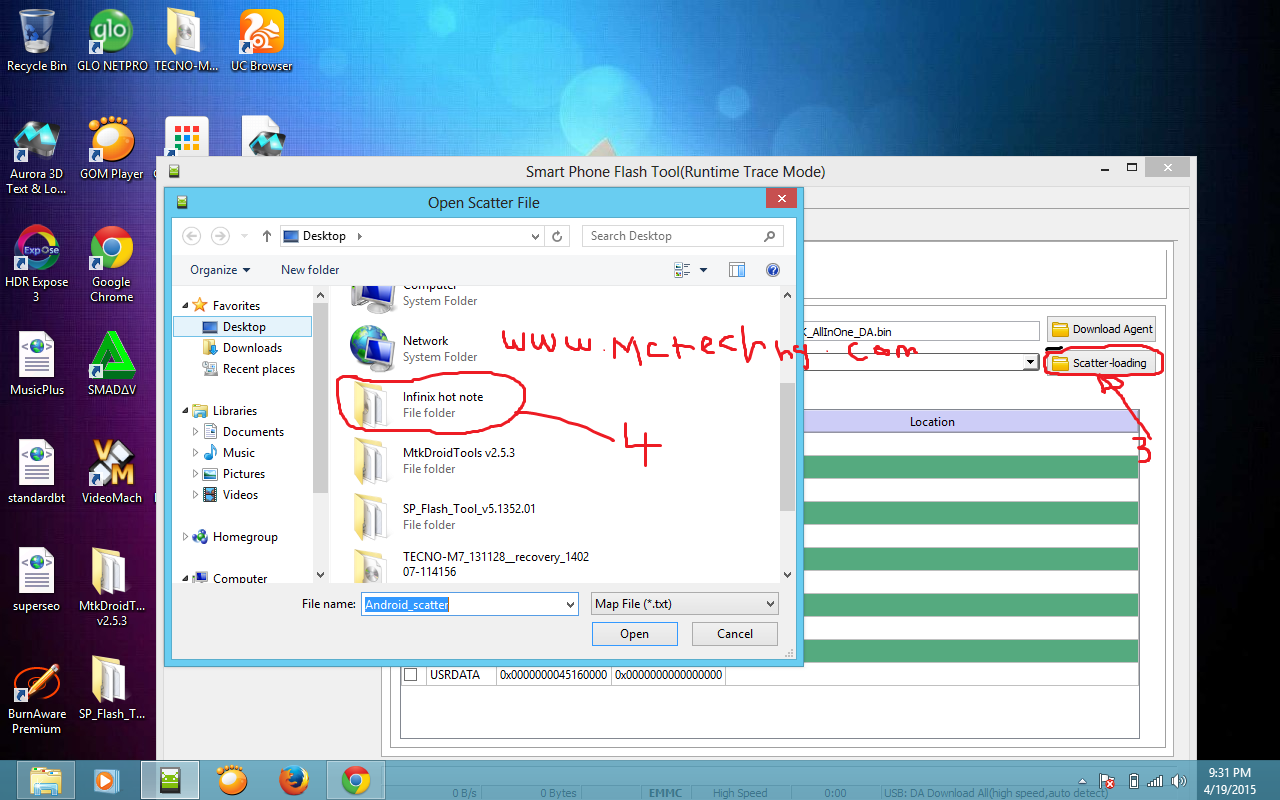Open the address bar history dropdown

coord(536,236)
